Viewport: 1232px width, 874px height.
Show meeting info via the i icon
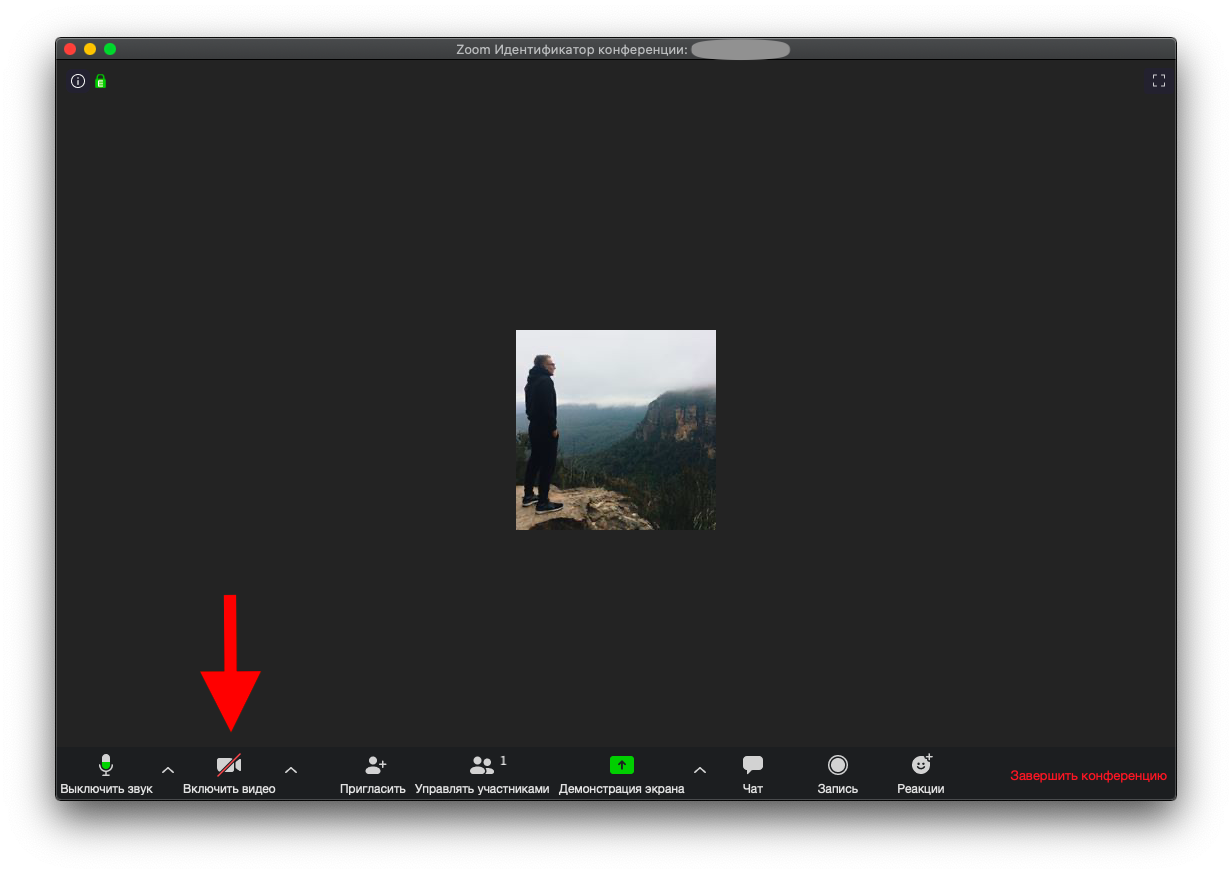pyautogui.click(x=78, y=81)
